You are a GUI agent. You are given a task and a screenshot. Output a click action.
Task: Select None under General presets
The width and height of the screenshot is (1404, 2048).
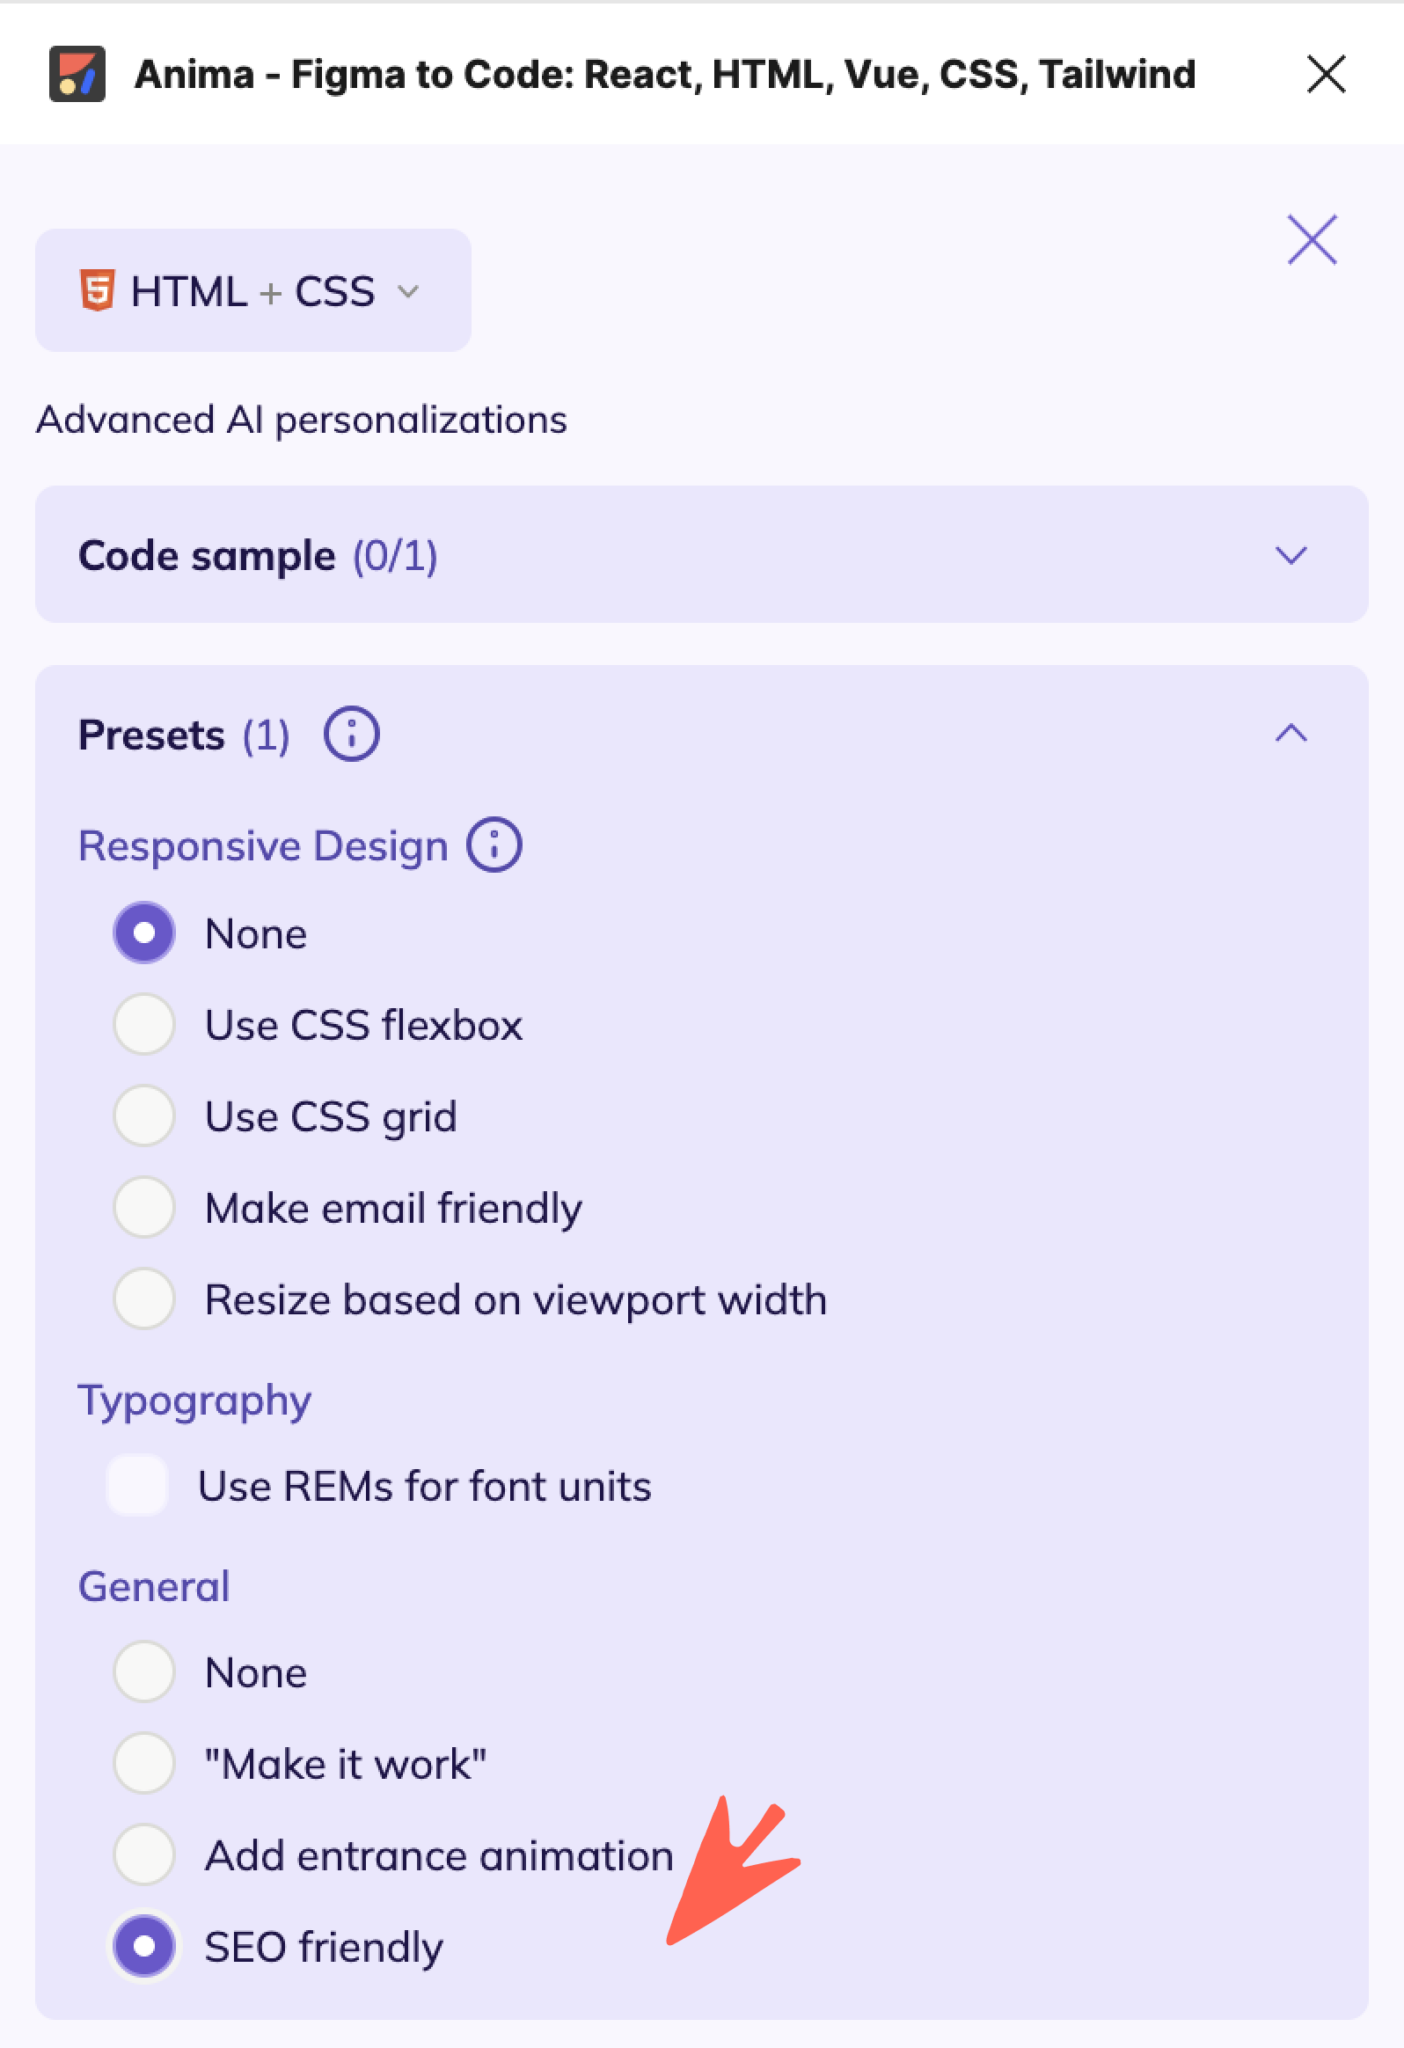143,1671
